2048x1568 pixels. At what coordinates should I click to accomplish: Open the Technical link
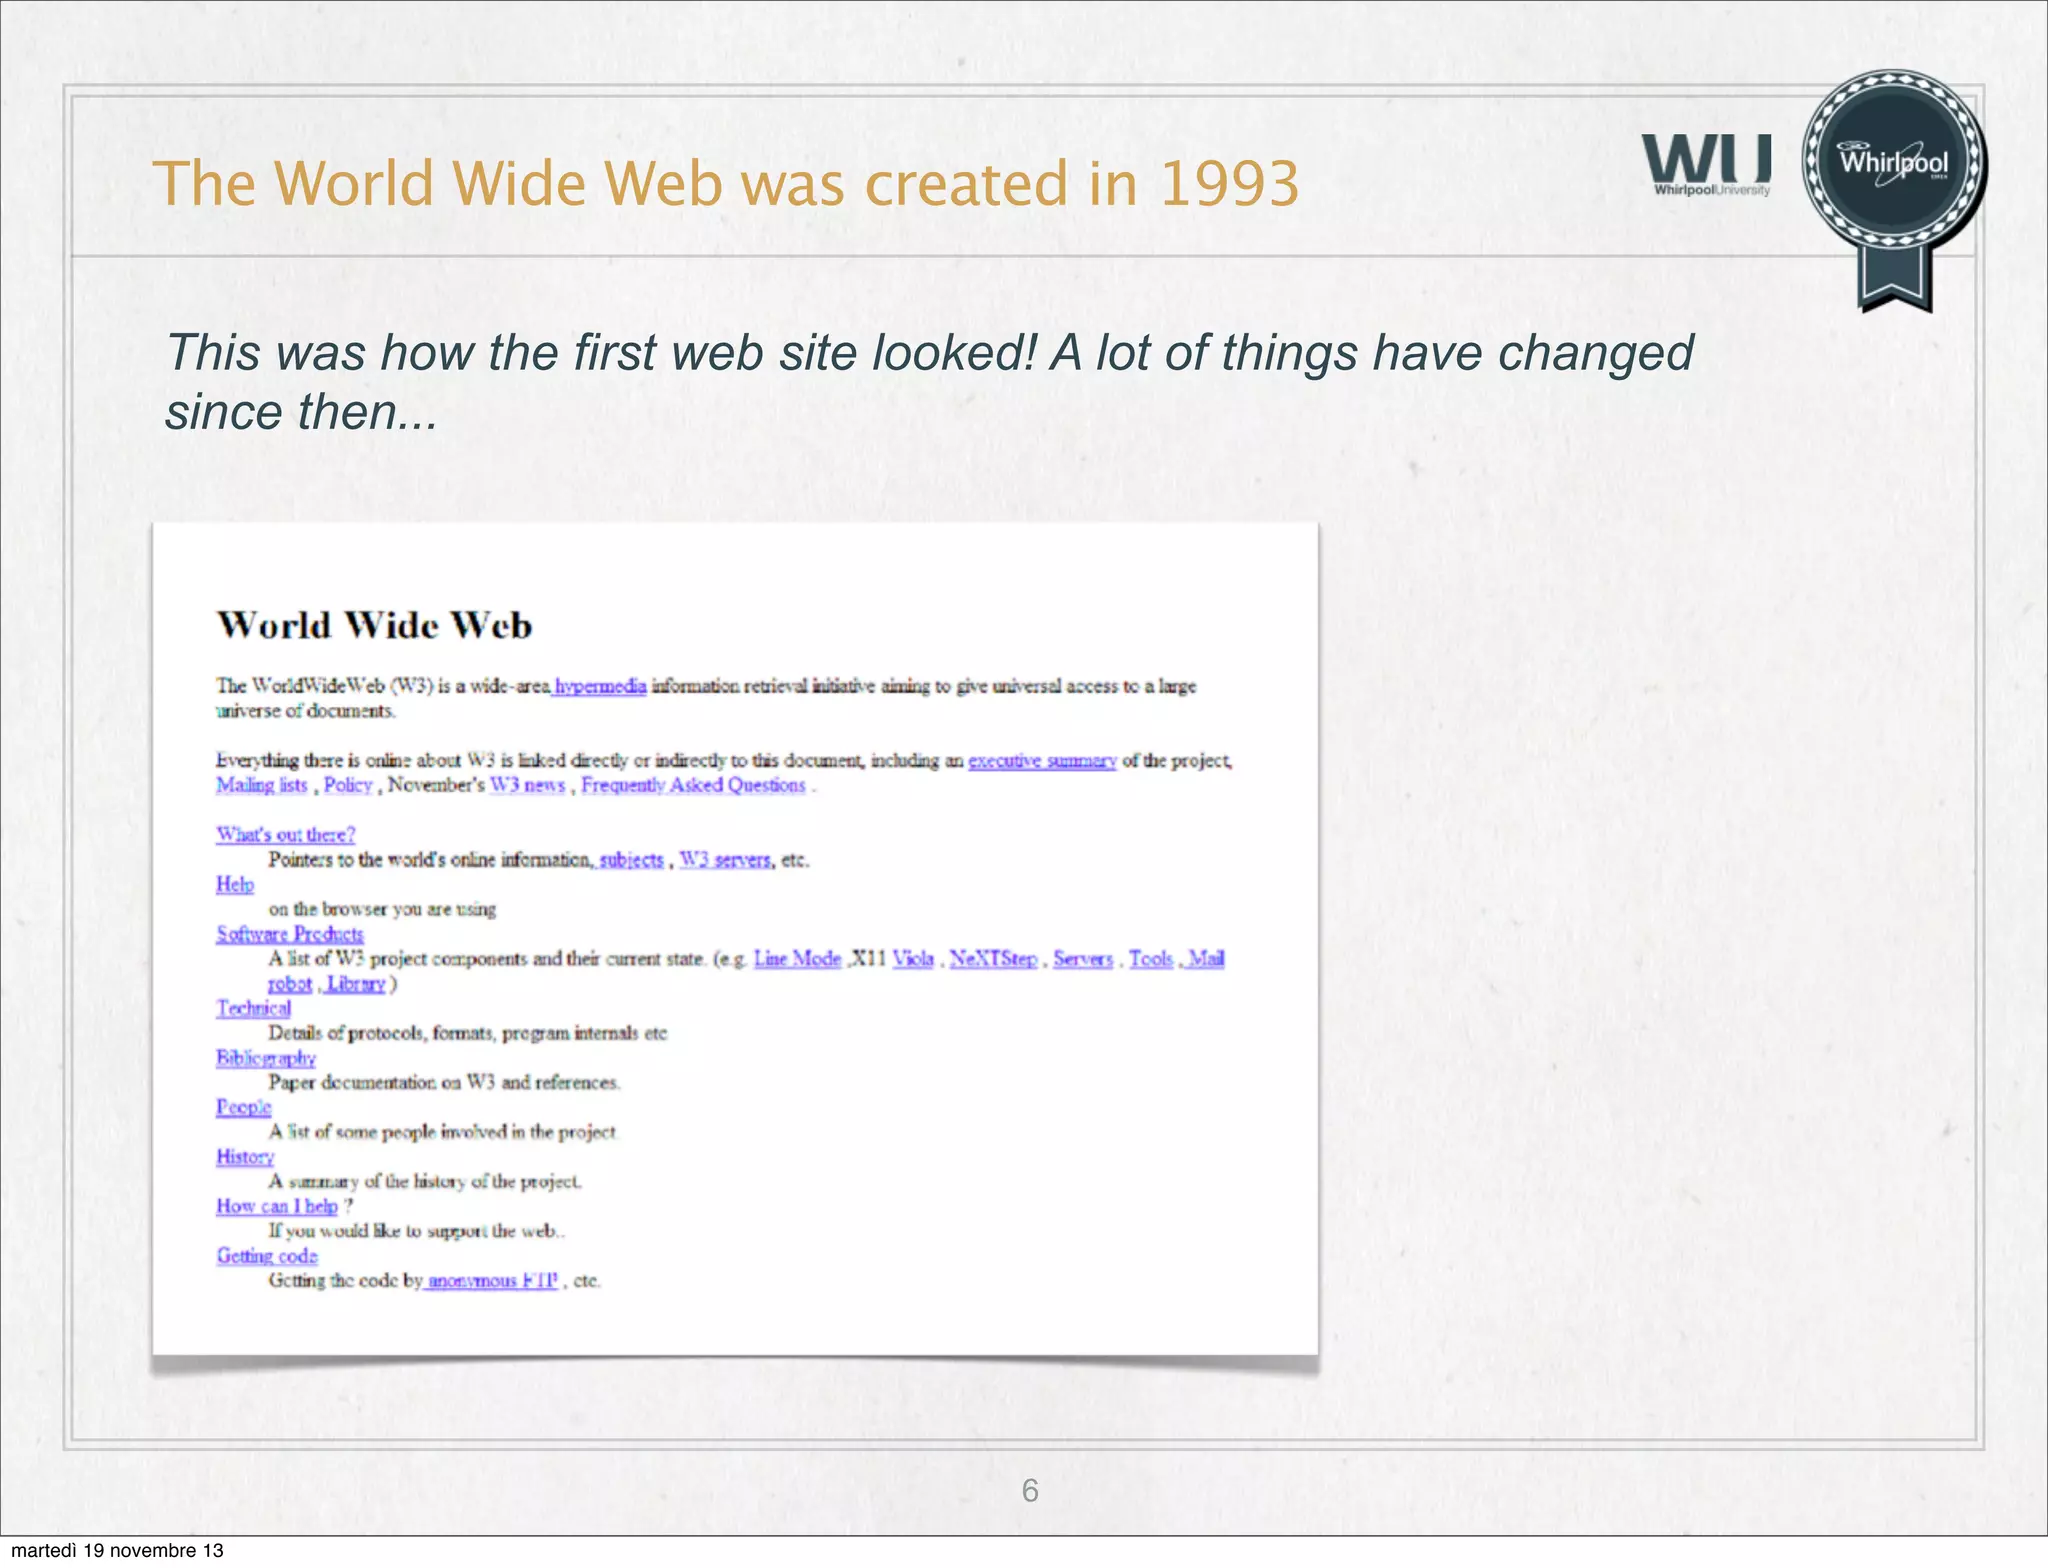[254, 1008]
